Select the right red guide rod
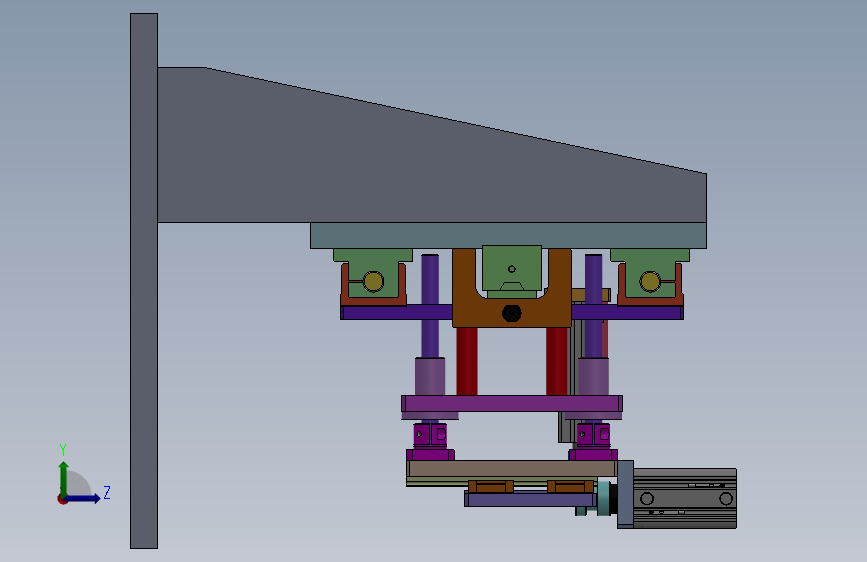Viewport: 867px width, 562px height. [x=556, y=361]
